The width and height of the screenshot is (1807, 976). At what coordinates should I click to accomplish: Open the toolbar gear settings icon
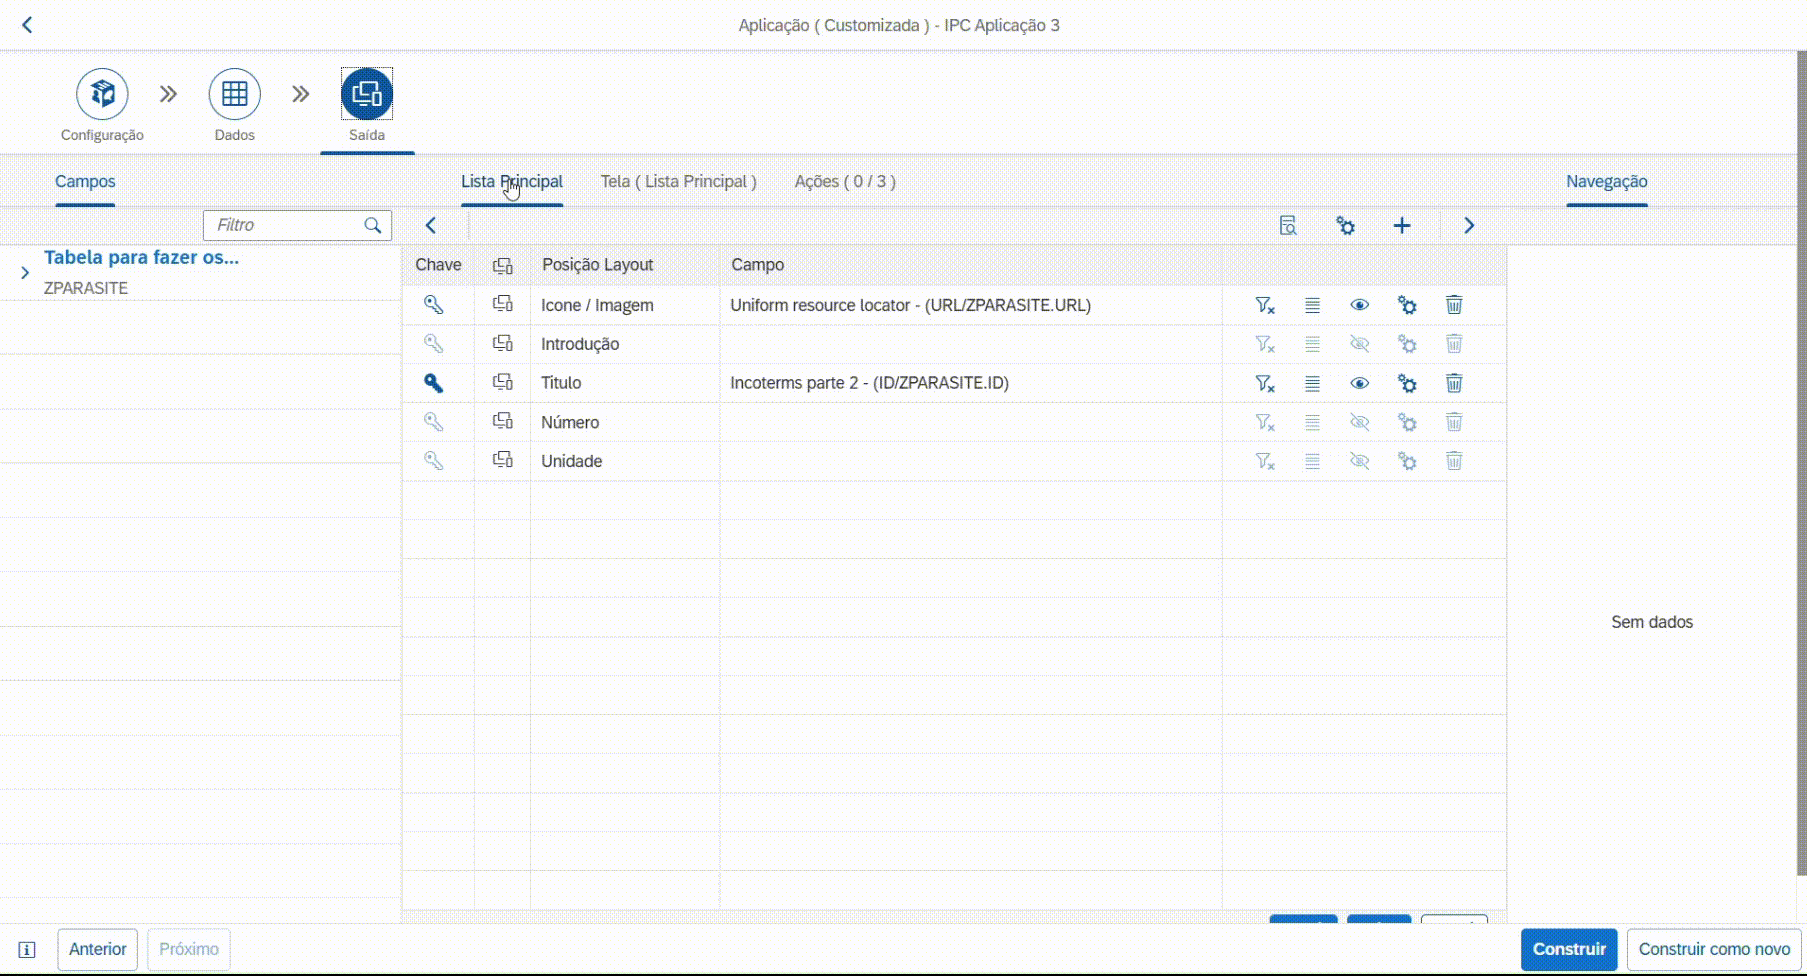coord(1346,226)
